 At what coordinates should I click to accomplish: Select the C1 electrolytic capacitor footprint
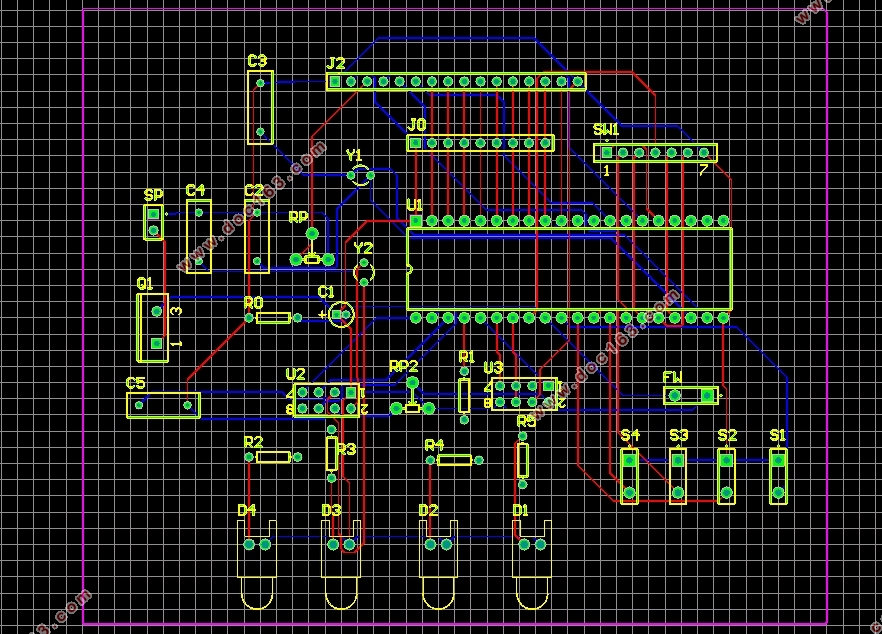[341, 314]
